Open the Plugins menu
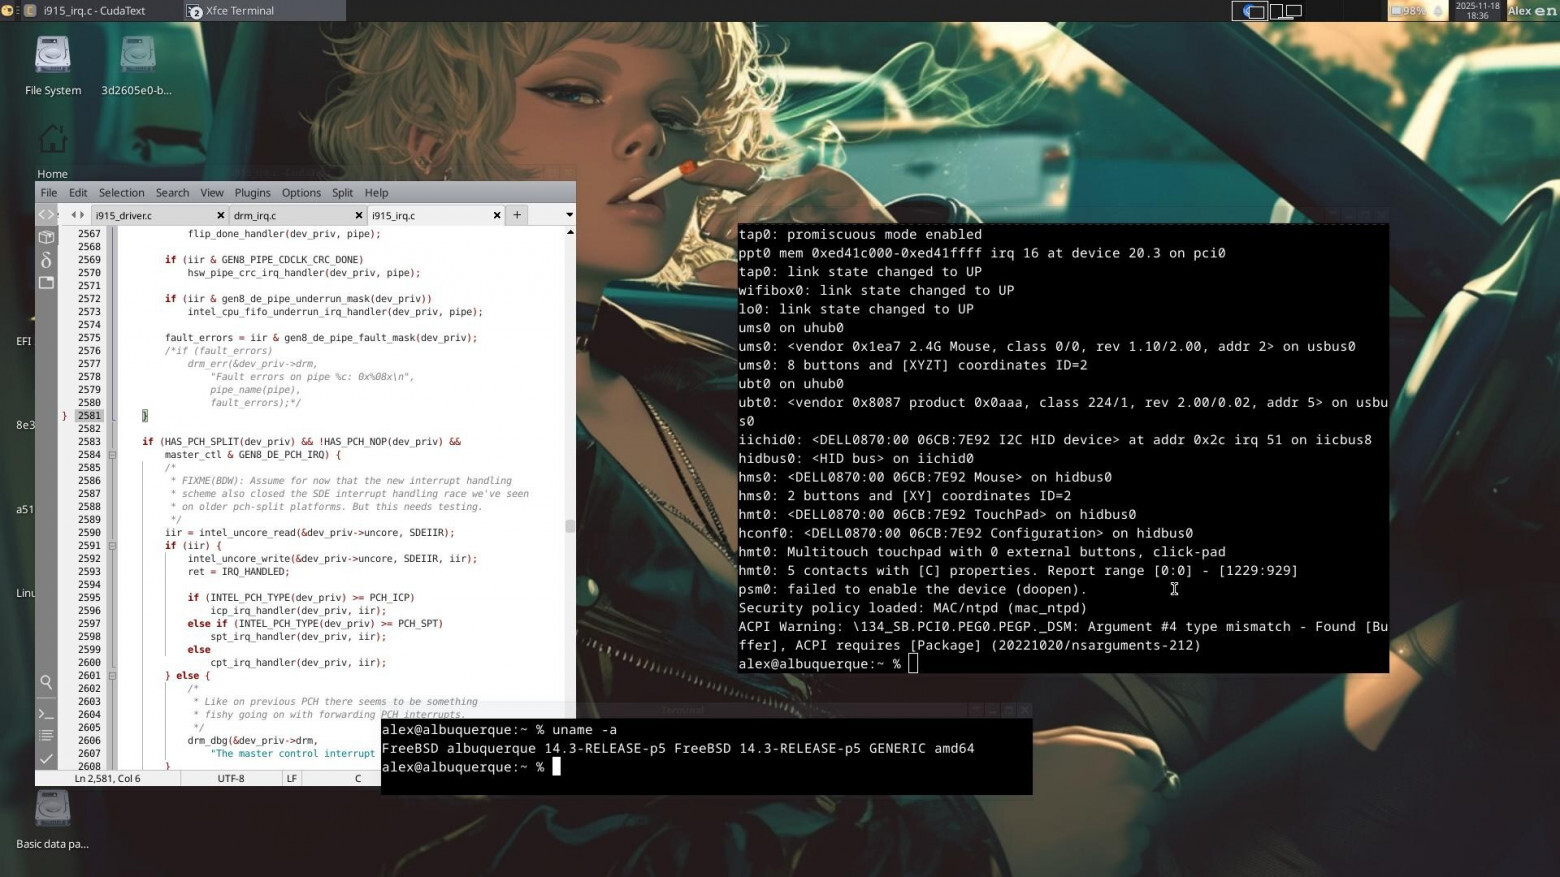The height and width of the screenshot is (877, 1560). point(253,193)
